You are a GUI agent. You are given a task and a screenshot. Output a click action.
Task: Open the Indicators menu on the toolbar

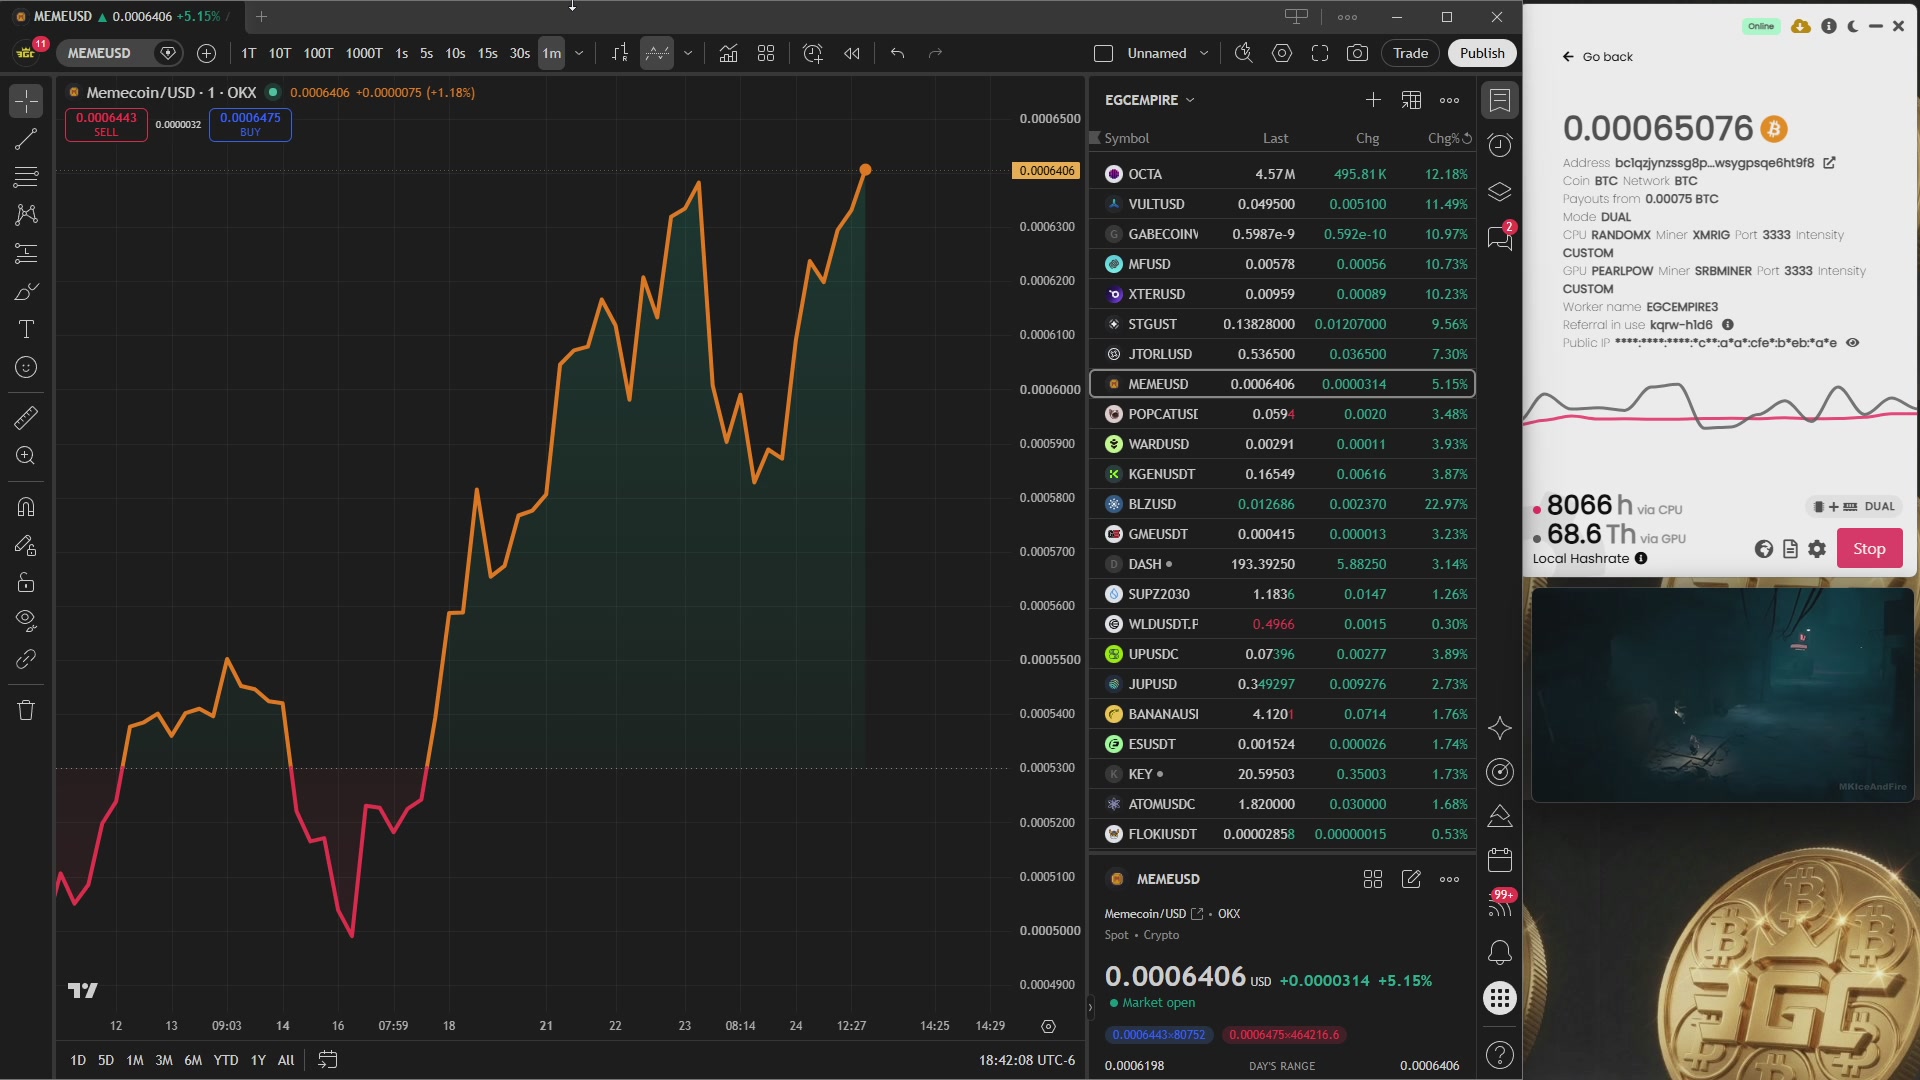pyautogui.click(x=728, y=53)
